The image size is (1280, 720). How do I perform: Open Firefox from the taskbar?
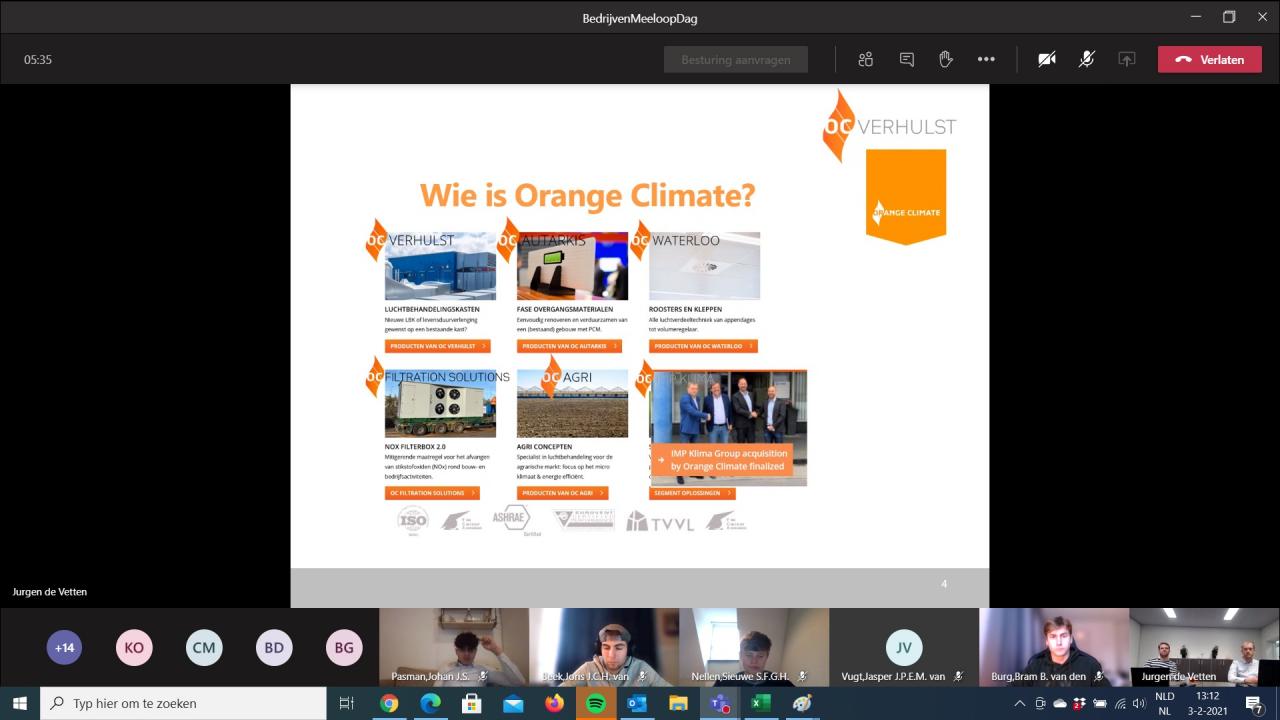[554, 703]
